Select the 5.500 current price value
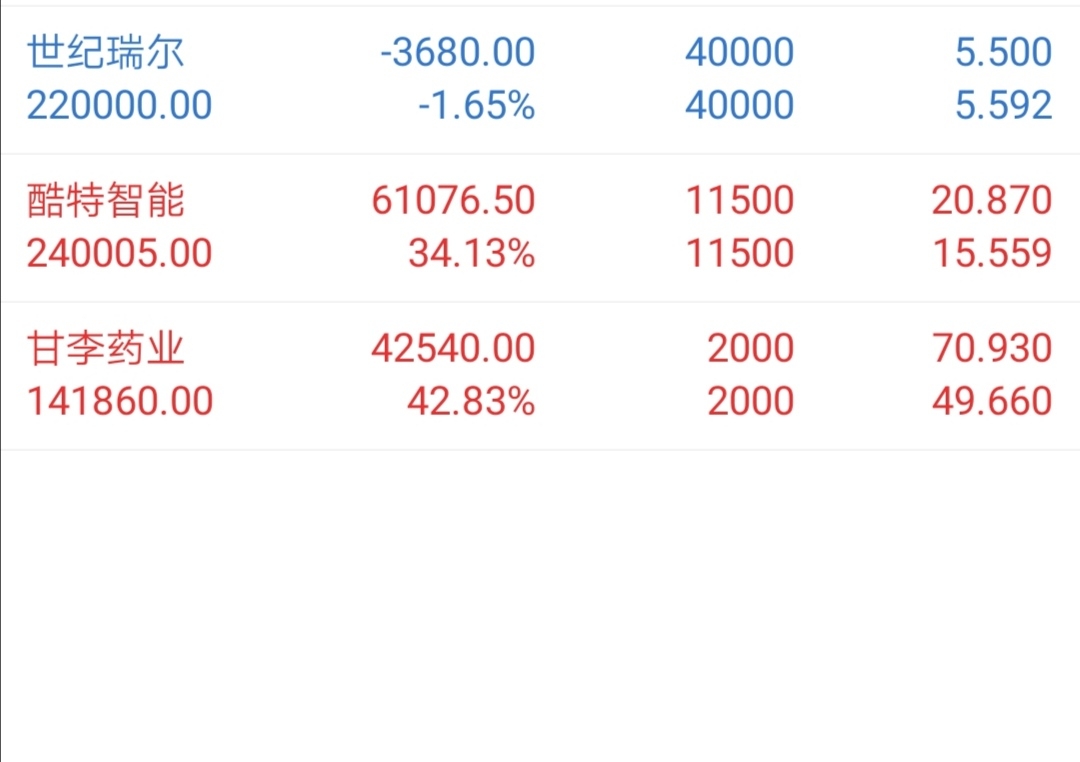The image size is (1080, 762). (x=1004, y=52)
